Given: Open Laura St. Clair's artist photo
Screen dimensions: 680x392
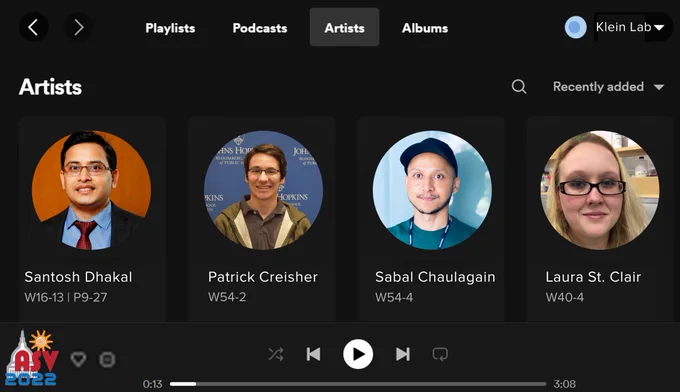Looking at the screenshot, I should 600,190.
